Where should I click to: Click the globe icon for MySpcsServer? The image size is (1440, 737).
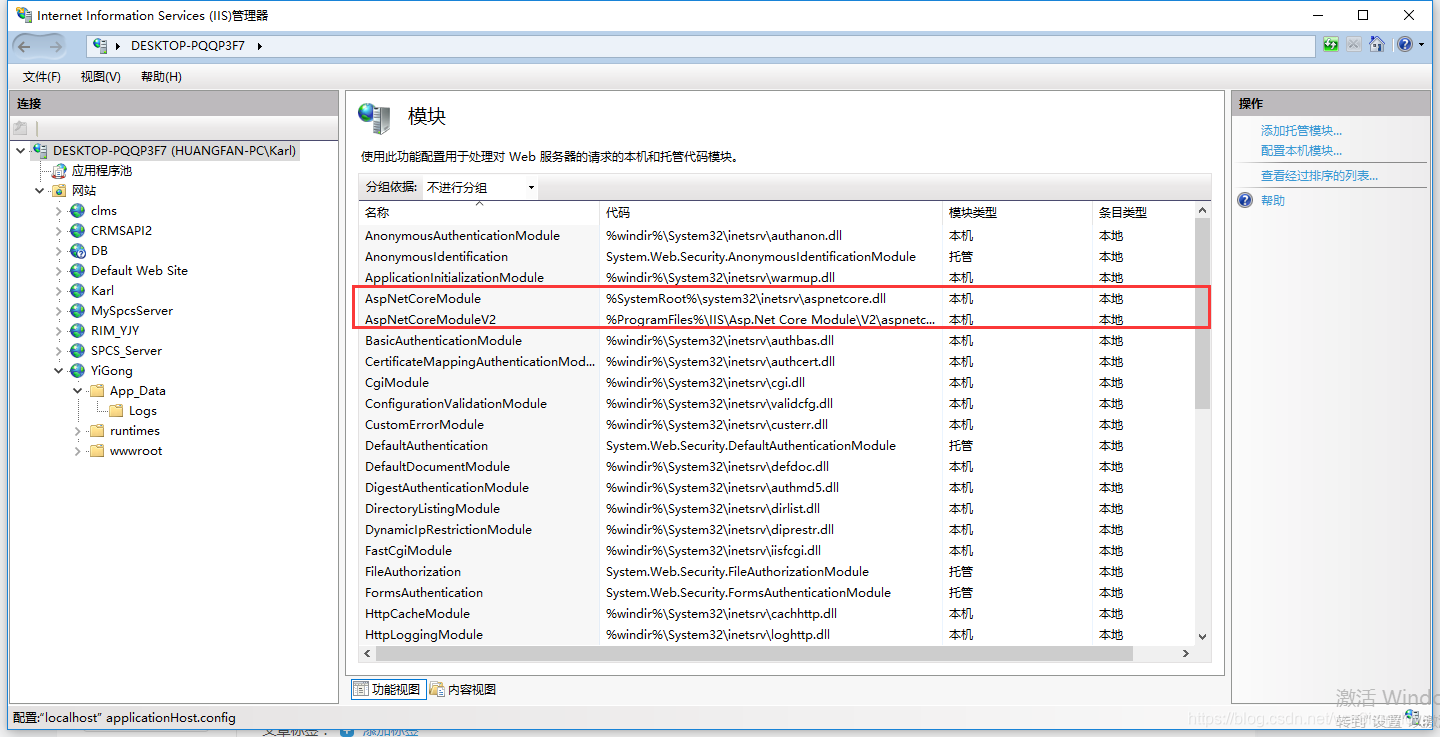click(x=77, y=311)
